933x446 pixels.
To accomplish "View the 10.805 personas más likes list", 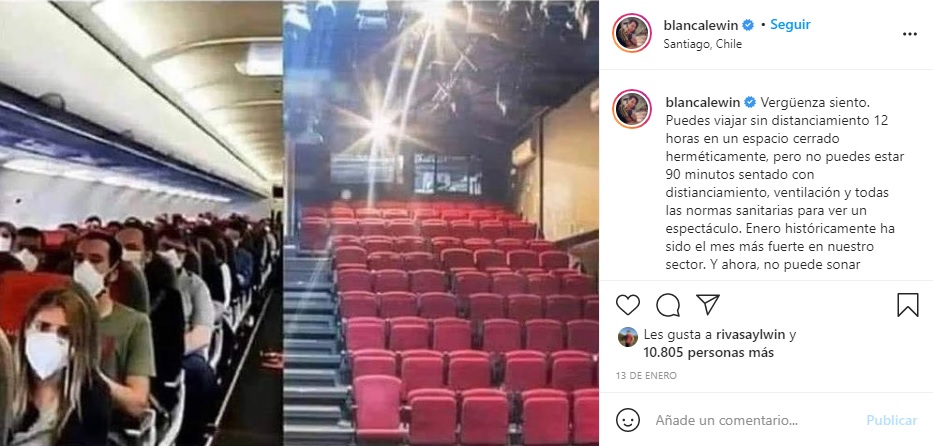I will tap(709, 353).
